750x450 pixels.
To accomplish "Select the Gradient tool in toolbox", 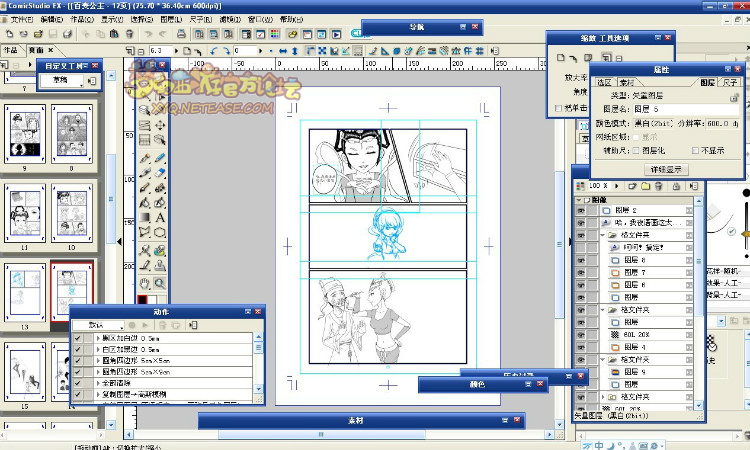I will tap(145, 217).
